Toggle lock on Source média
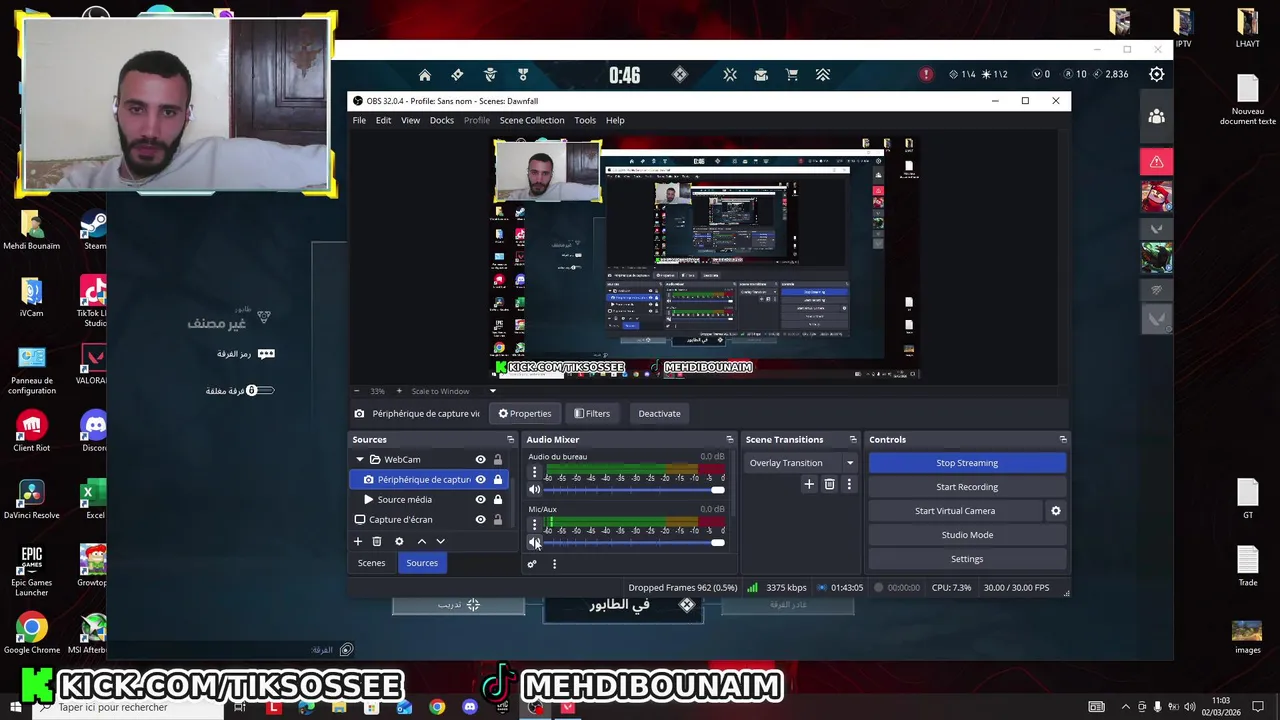1280x720 pixels. click(x=498, y=500)
